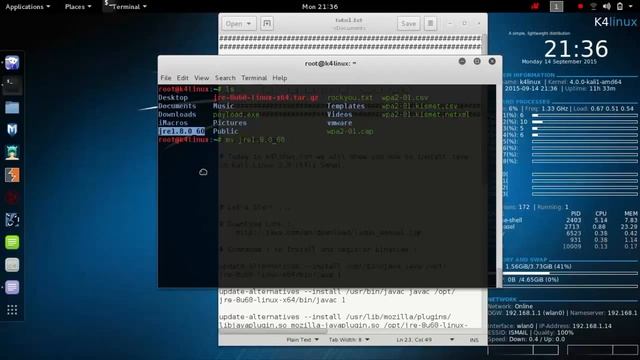Click payload.exe in terminal listing

tap(236, 114)
